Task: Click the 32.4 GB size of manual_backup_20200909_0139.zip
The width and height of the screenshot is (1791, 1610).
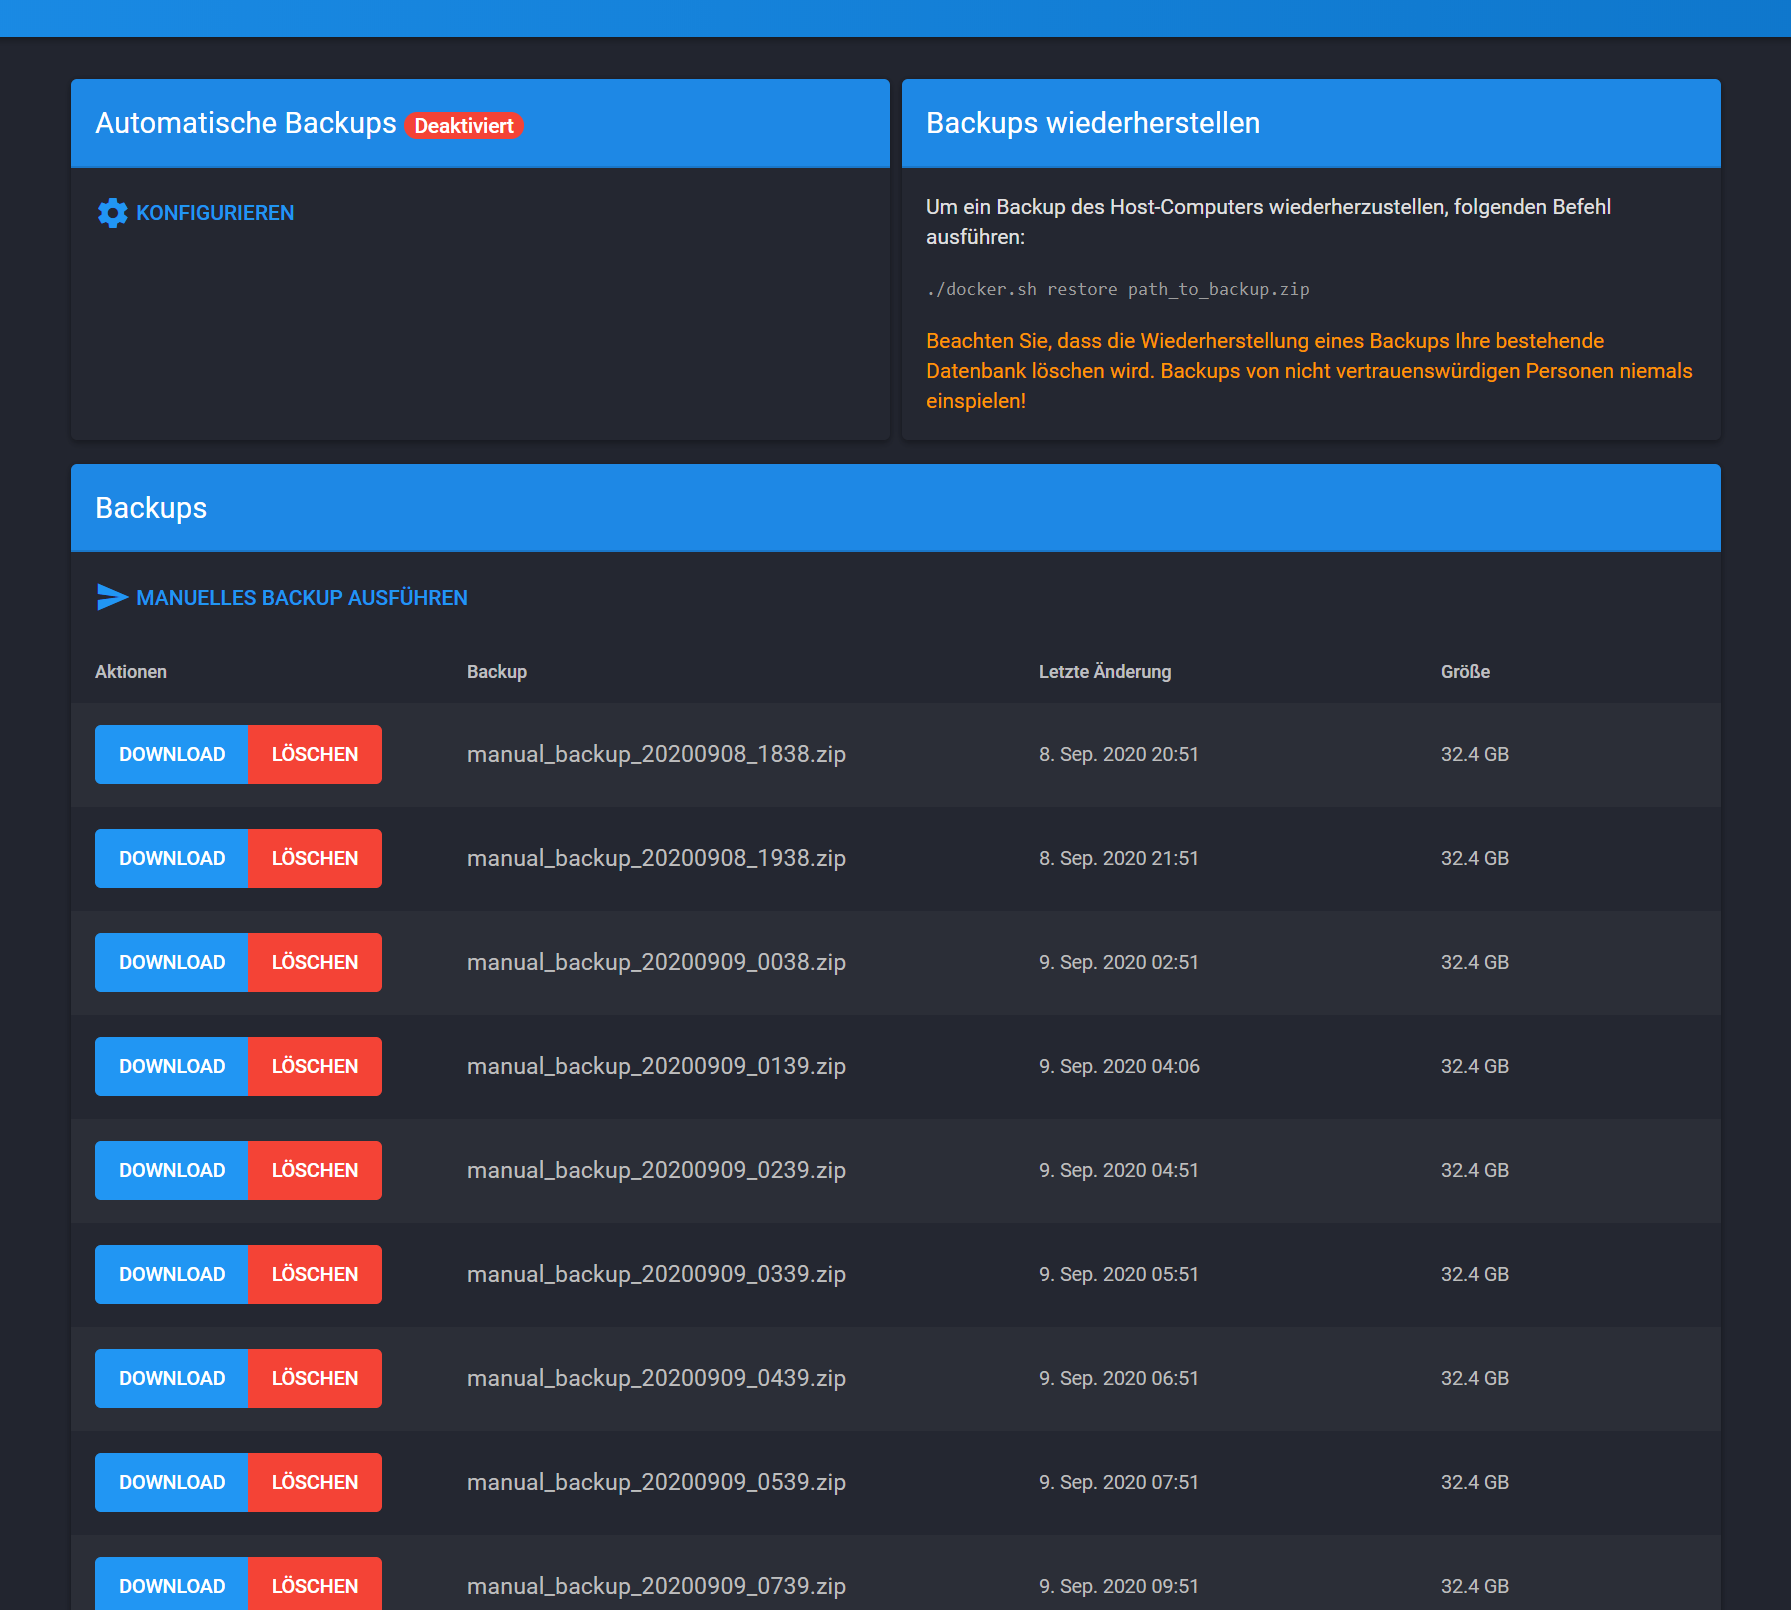Action: tap(1475, 1066)
